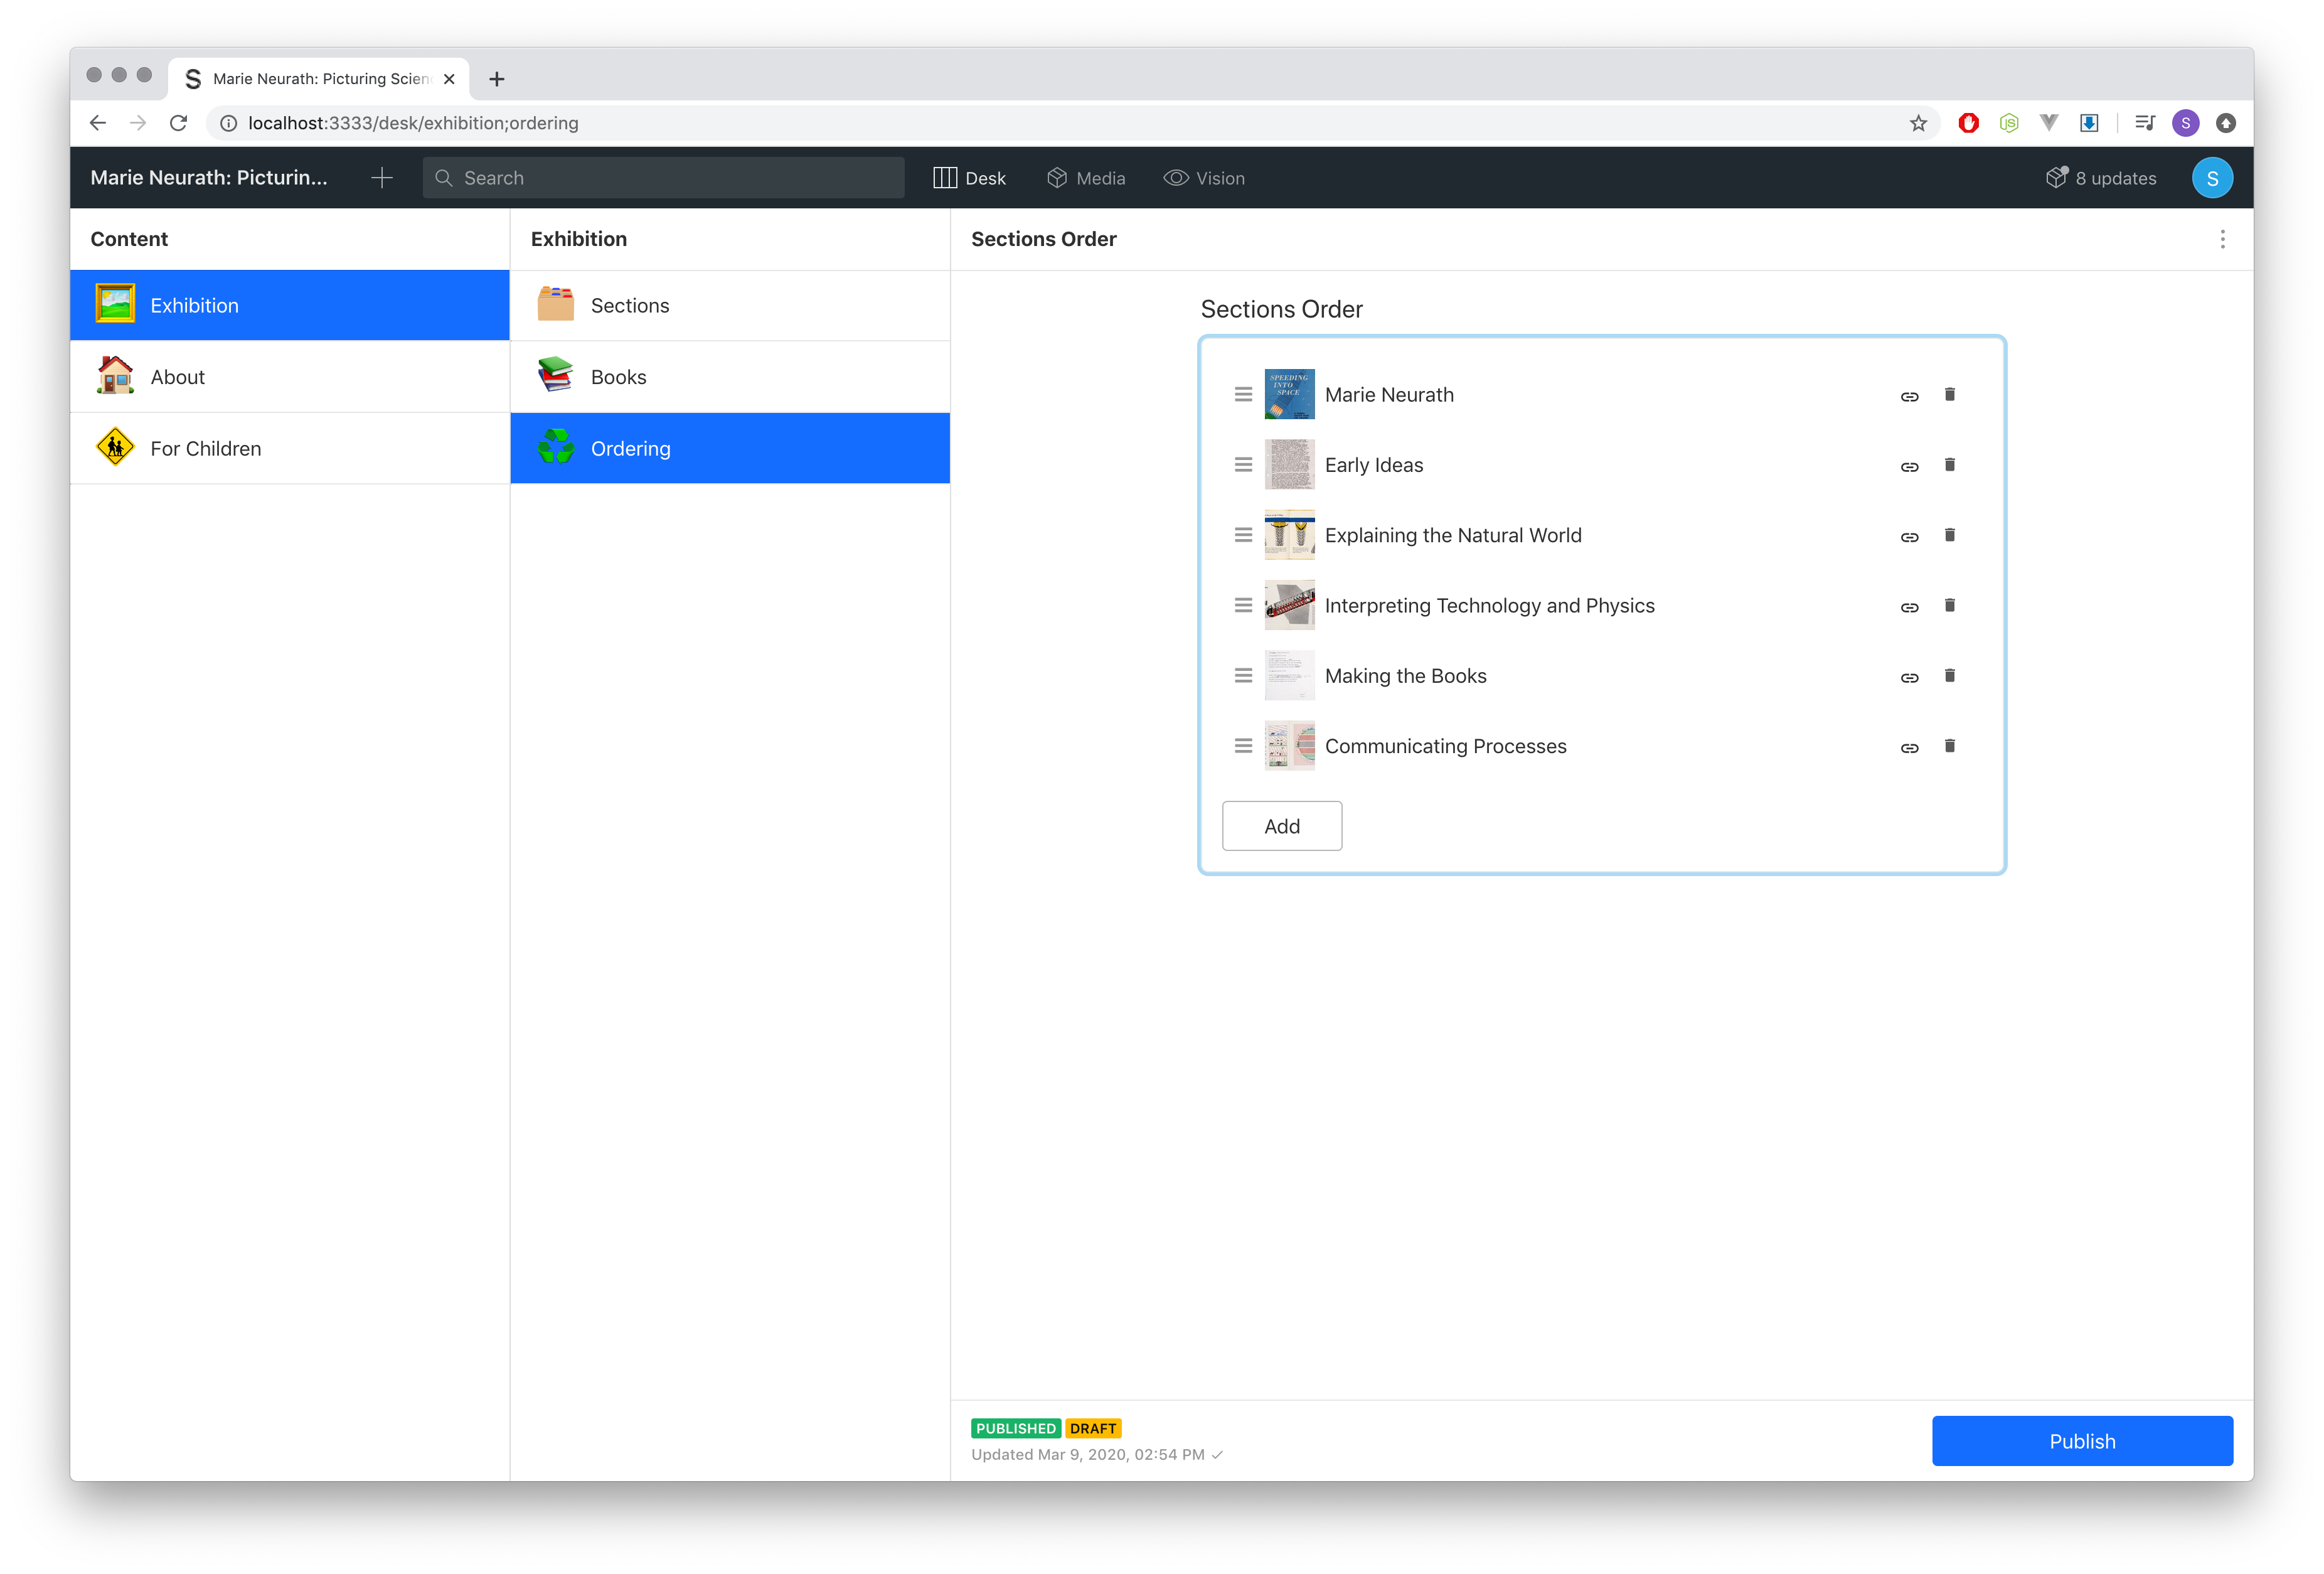The height and width of the screenshot is (1574, 2324).
Task: Delete the Early Ideas section with trash icon
Action: (x=1949, y=464)
